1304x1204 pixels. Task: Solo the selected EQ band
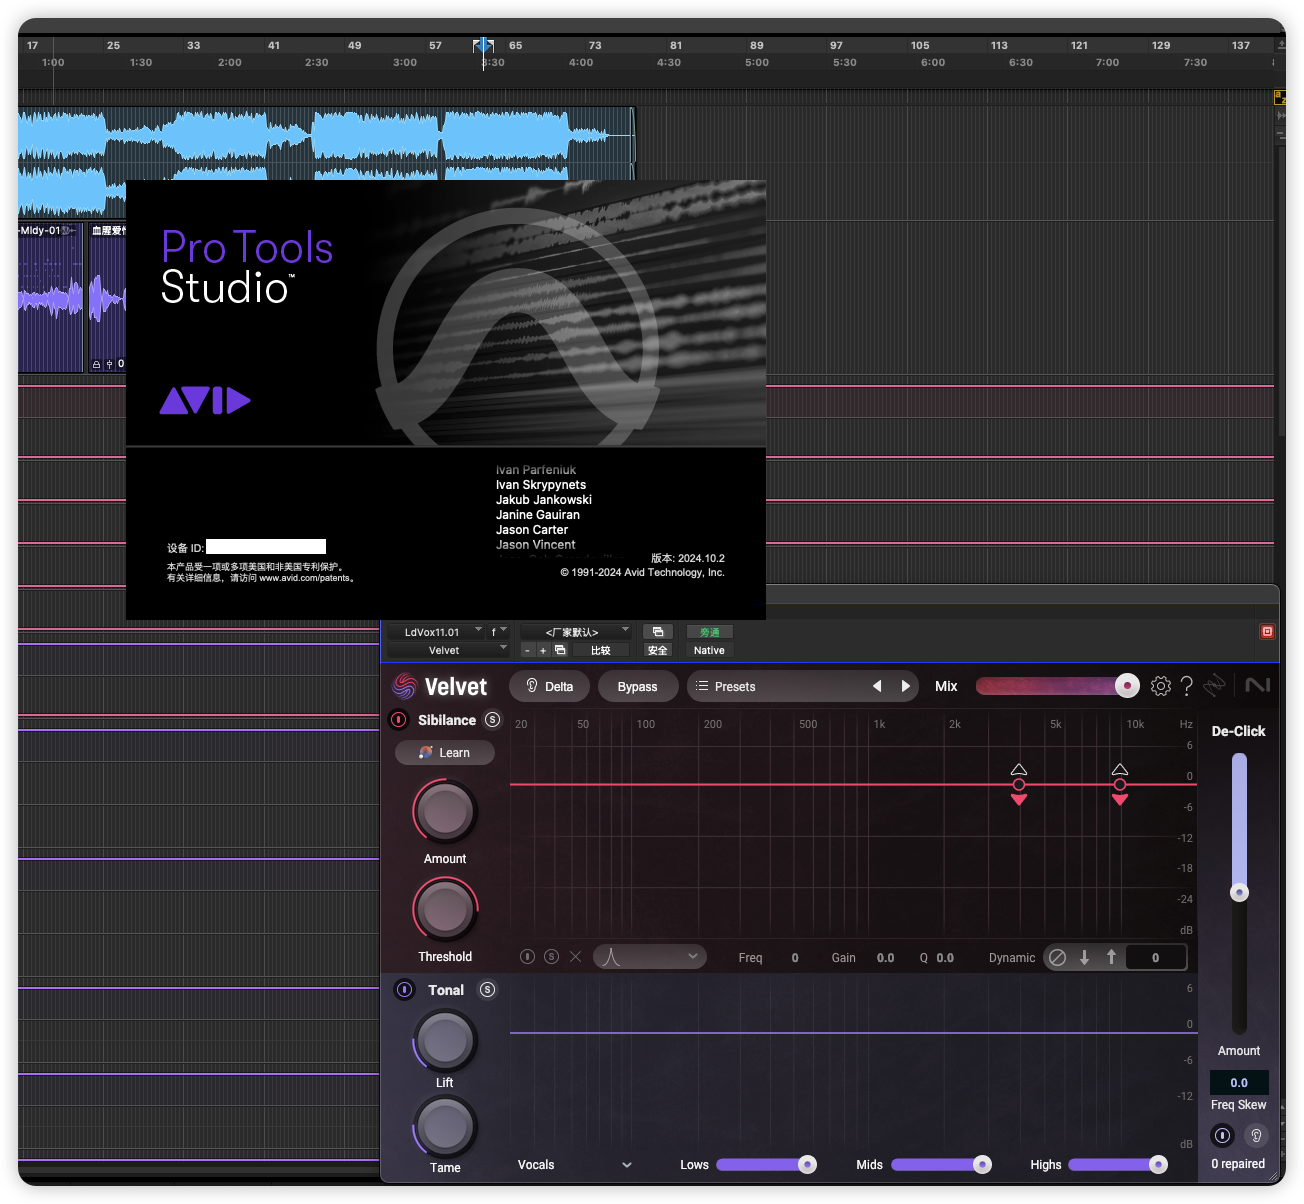(551, 957)
